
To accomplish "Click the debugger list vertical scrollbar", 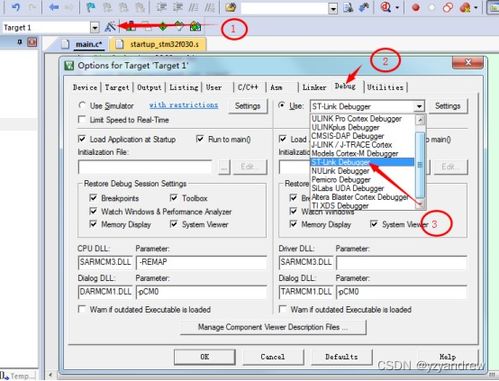I will [420, 162].
